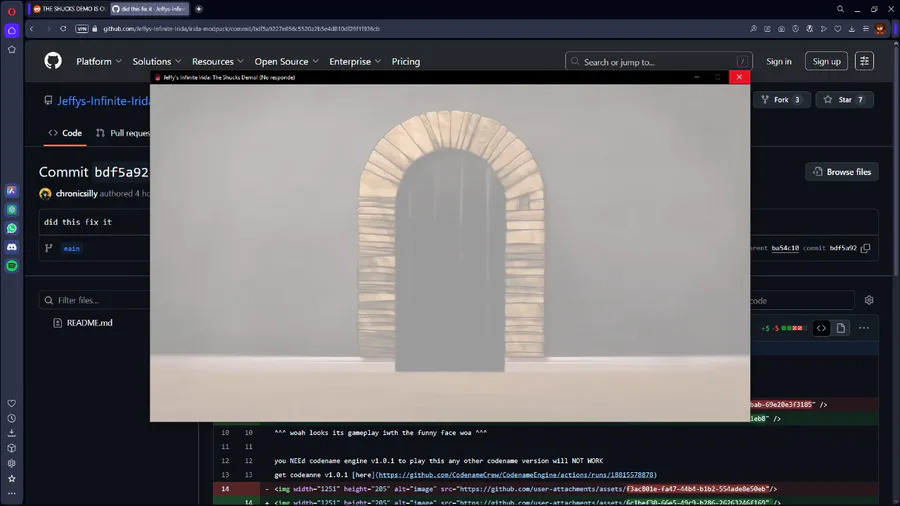Switch to the Code tab
Image resolution: width=900 pixels, height=506 pixels.
[x=65, y=133]
